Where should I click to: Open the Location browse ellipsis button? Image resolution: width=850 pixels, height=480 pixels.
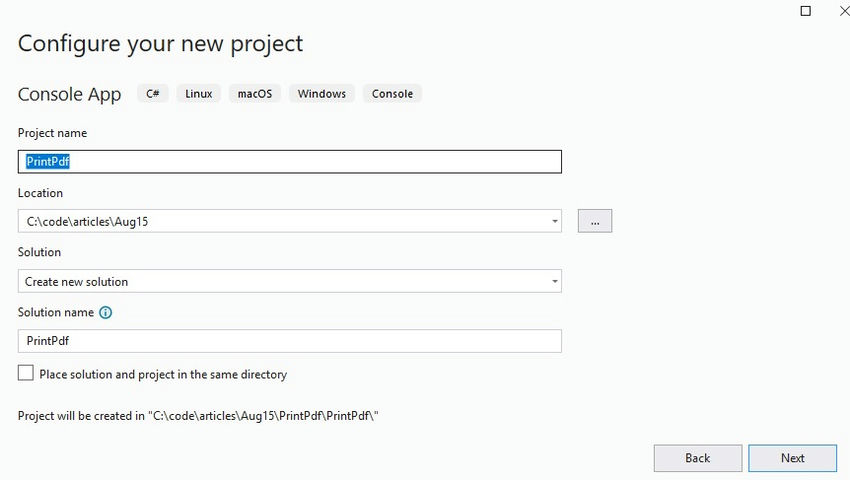pos(595,221)
